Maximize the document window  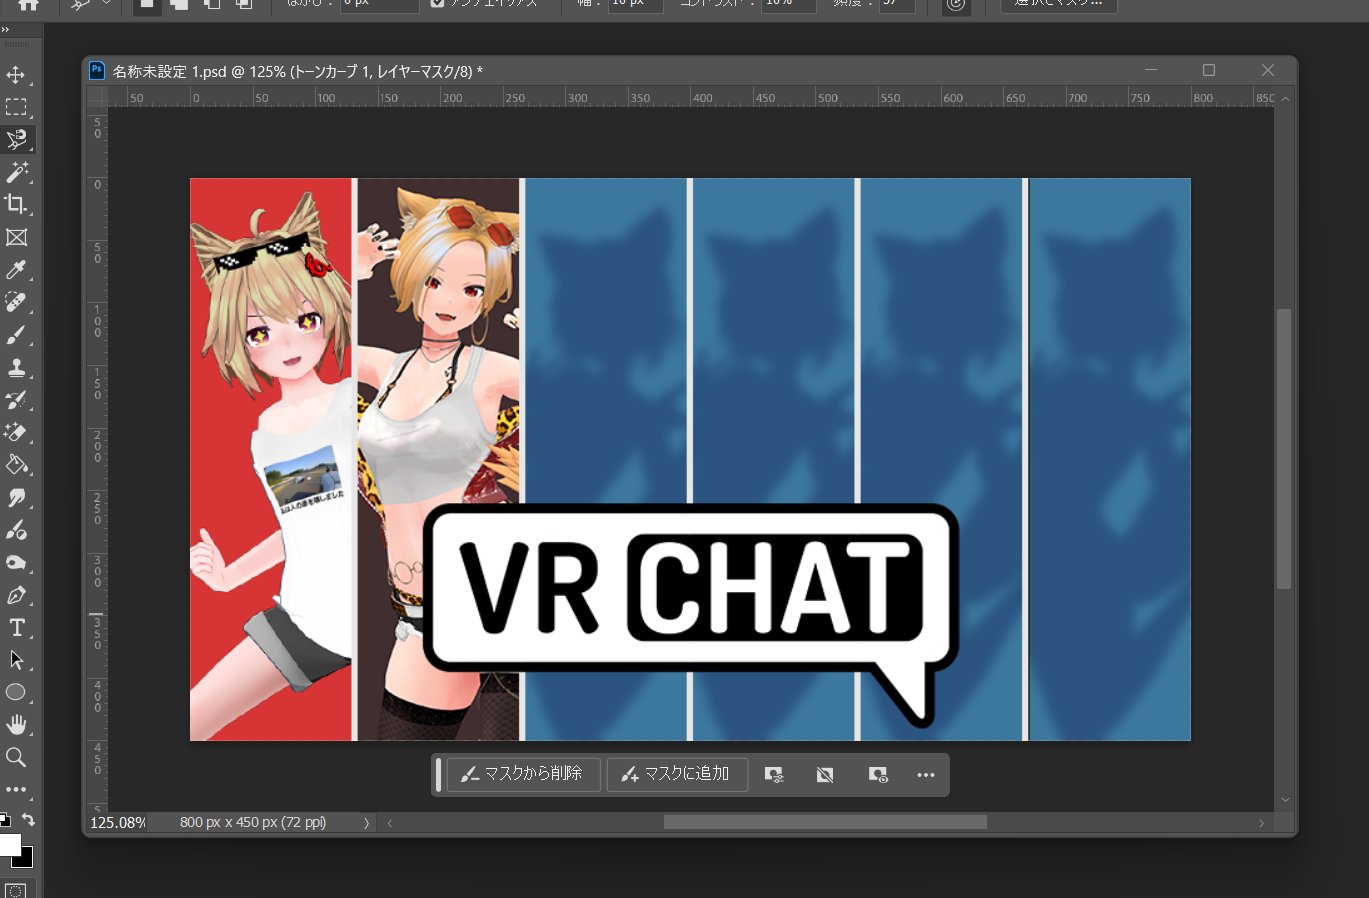[x=1209, y=70]
